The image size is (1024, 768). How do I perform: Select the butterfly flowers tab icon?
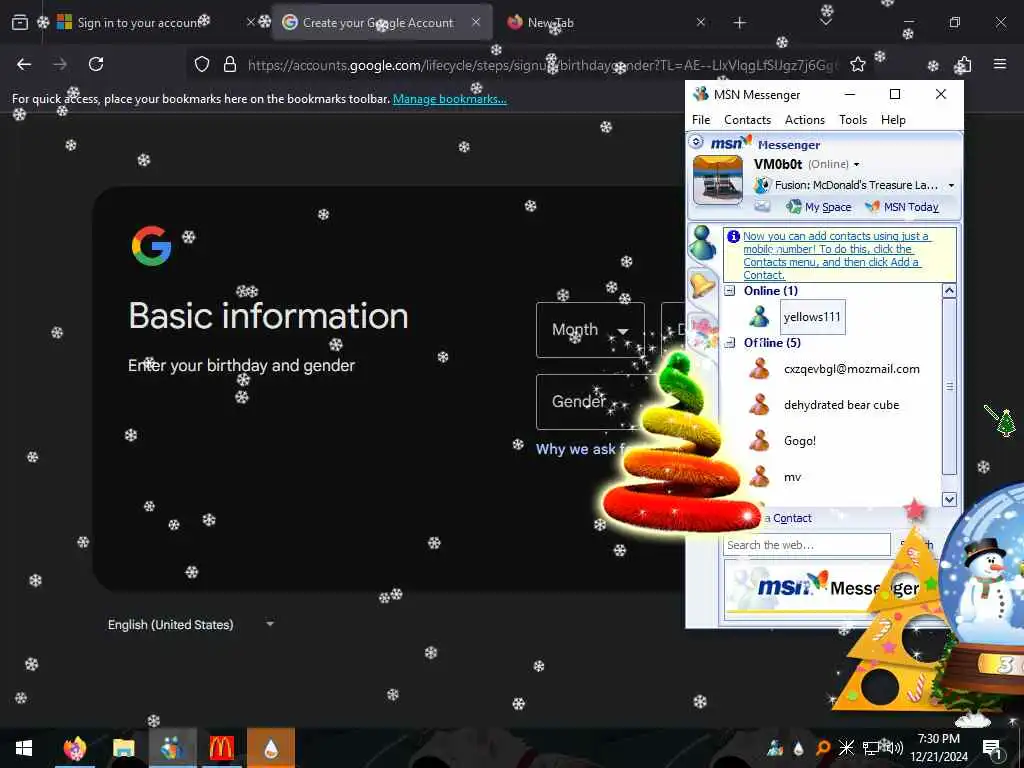tap(702, 331)
